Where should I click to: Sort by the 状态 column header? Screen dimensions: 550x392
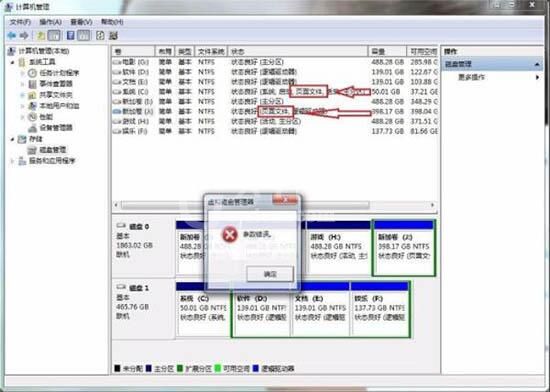tap(298, 52)
